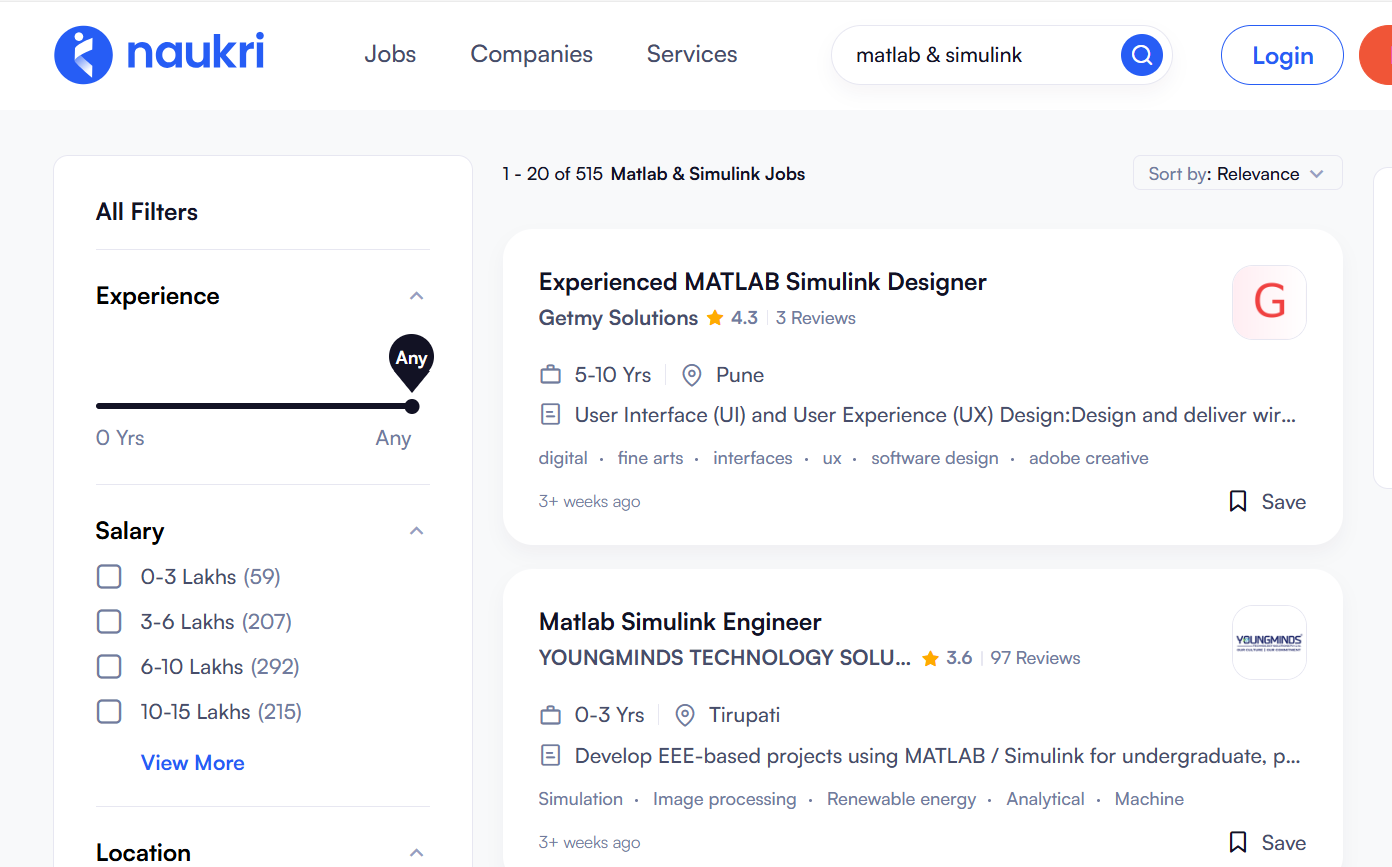The width and height of the screenshot is (1392, 867).
Task: Click the search field containing 'matlab & simulink'
Action: 975,55
